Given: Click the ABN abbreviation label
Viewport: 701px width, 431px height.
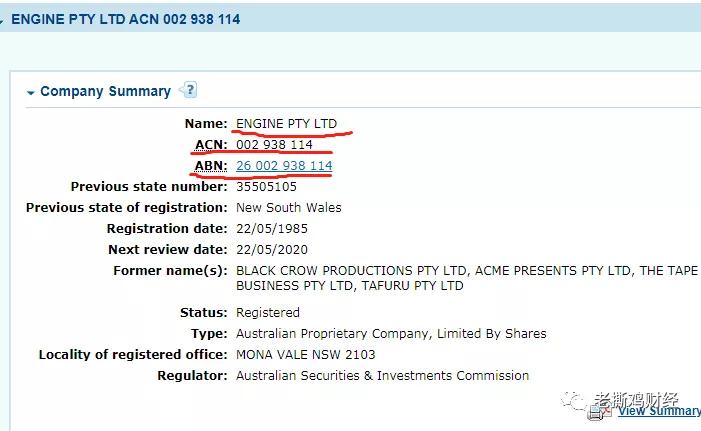Looking at the screenshot, I should point(211,166).
